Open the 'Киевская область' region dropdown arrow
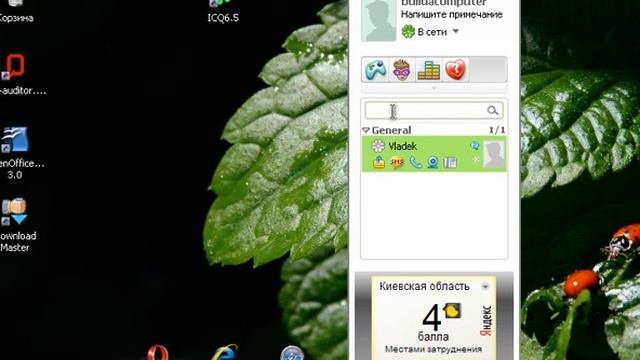Screen dimensions: 640x360 485,287
